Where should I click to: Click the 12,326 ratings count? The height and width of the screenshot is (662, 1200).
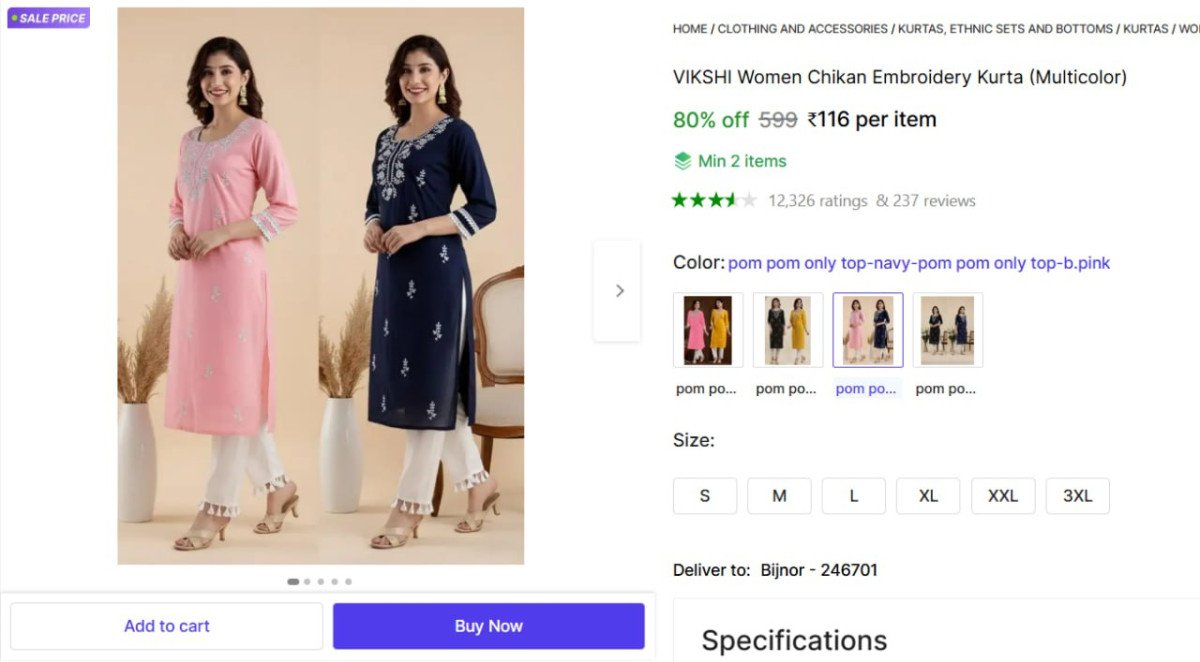[816, 200]
